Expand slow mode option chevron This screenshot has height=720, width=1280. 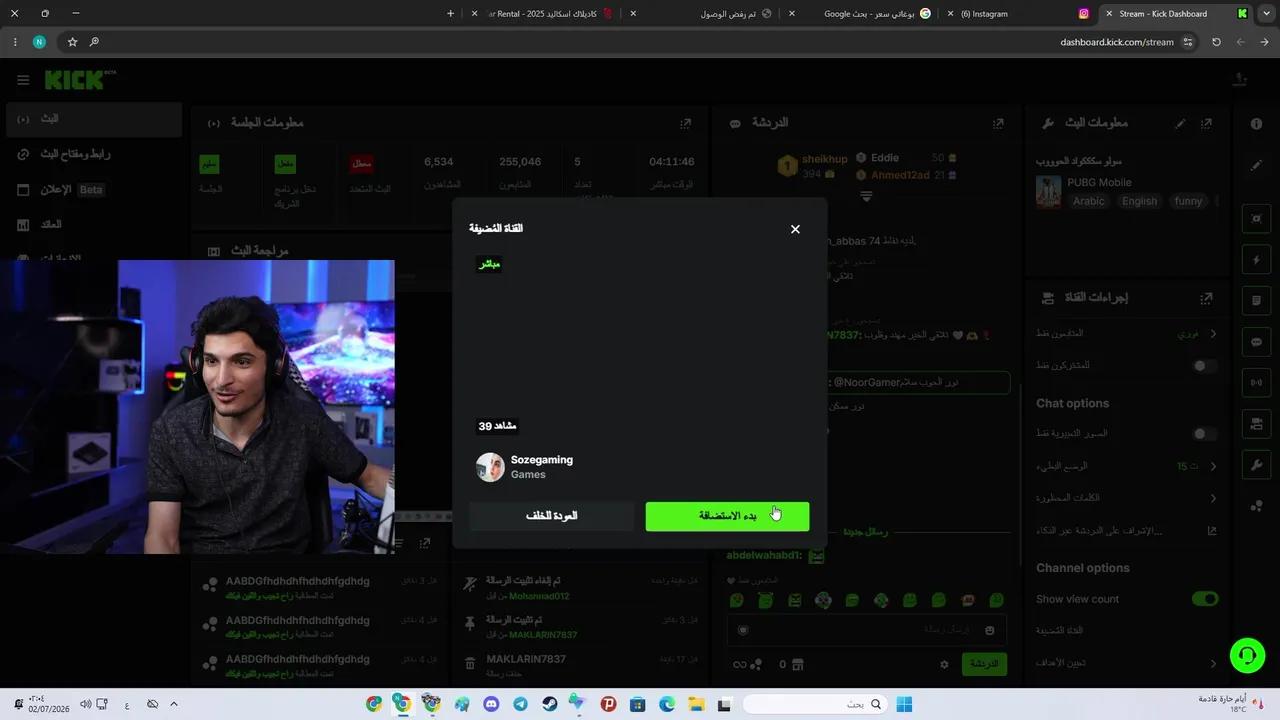1213,466
